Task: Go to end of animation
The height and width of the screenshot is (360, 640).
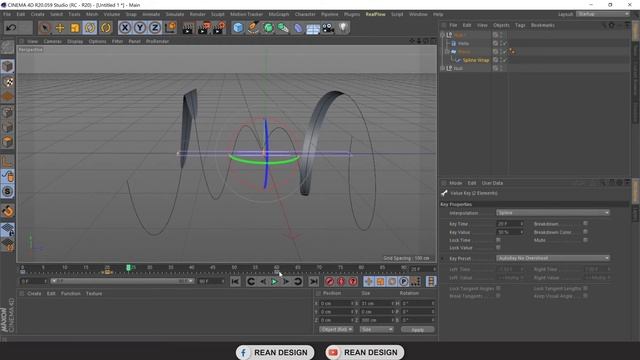Action: click(x=313, y=281)
